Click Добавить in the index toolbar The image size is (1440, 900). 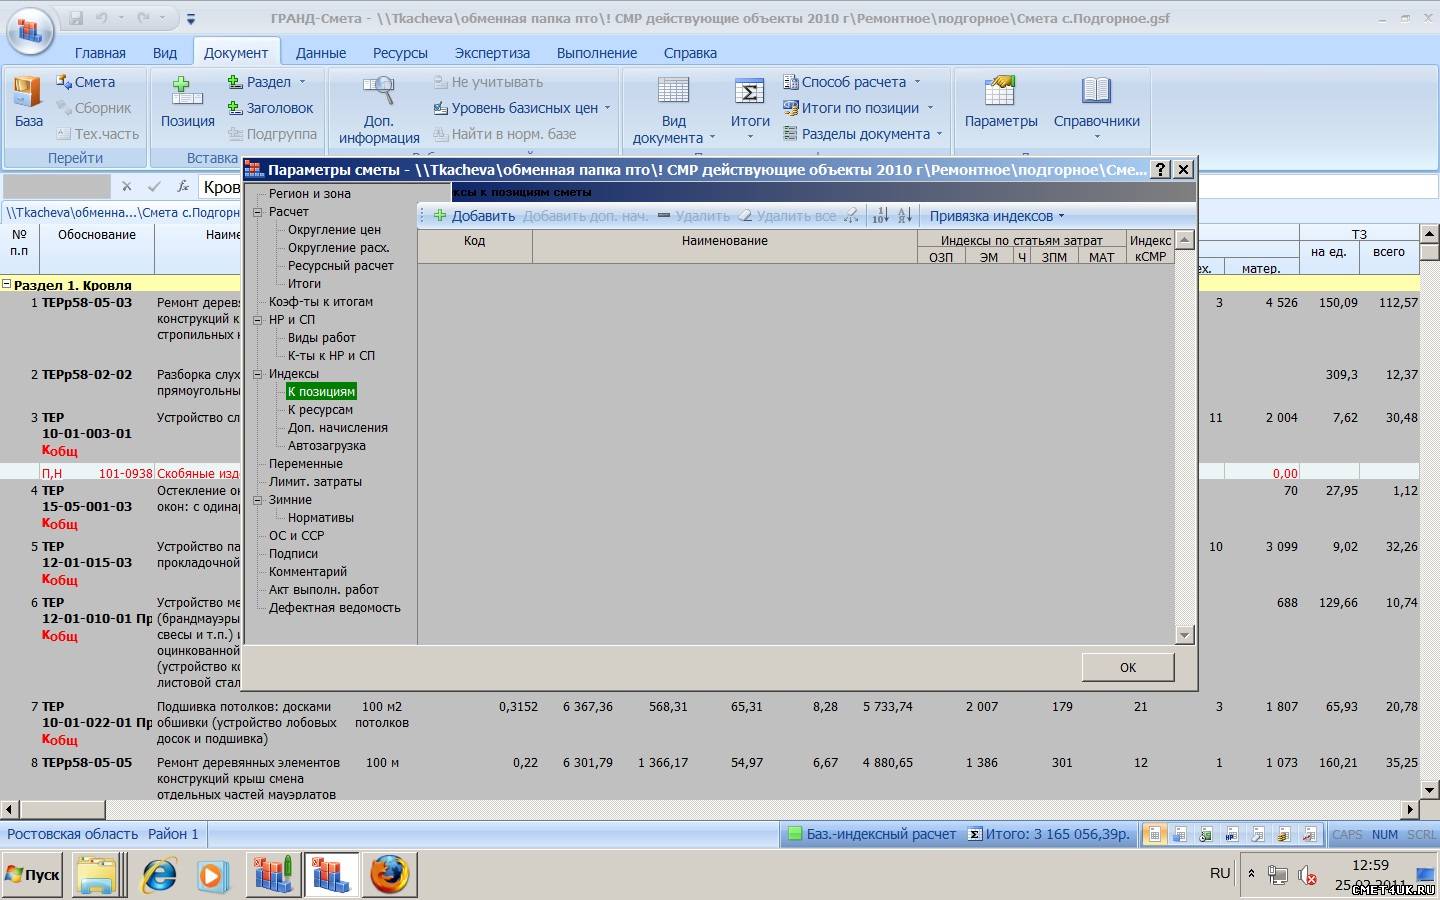point(474,216)
